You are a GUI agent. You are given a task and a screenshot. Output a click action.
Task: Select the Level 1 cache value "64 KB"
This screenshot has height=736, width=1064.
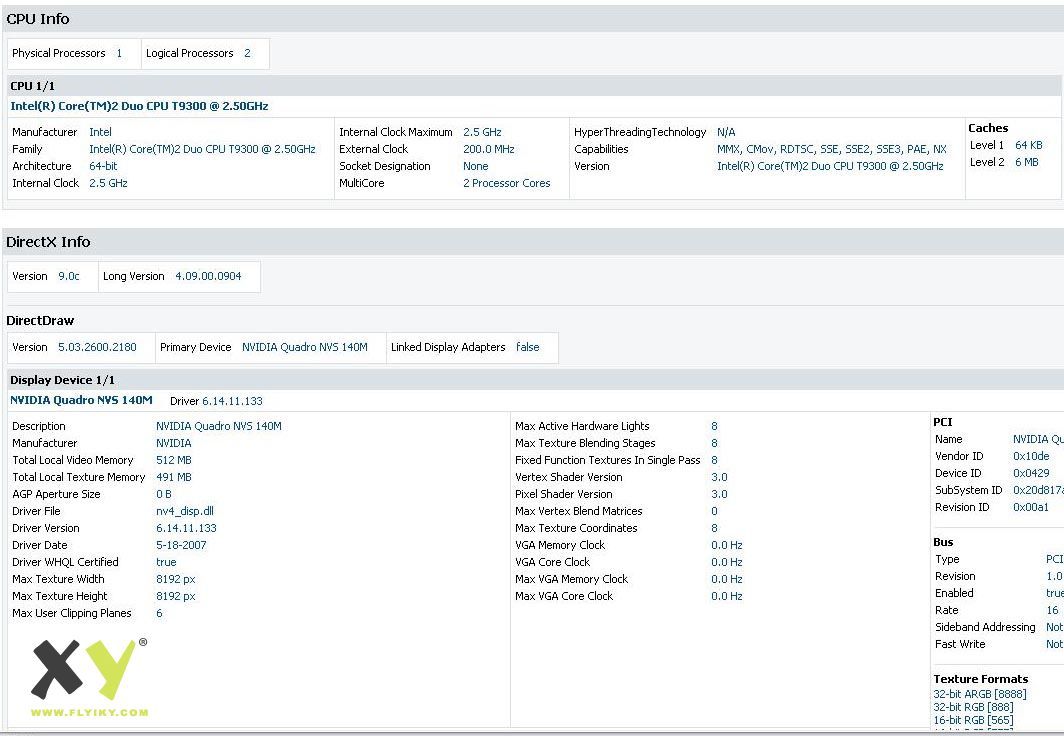(x=1029, y=145)
